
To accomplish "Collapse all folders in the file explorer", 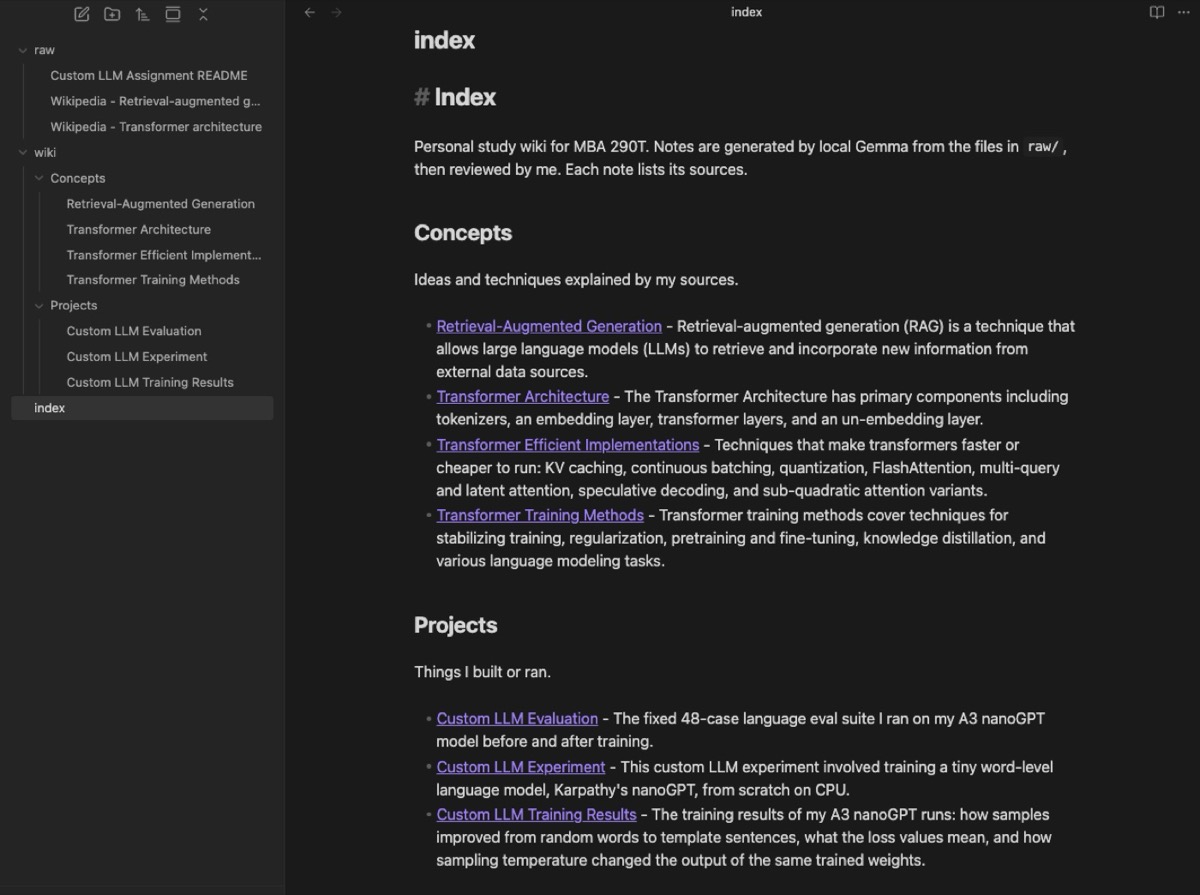I will 203,14.
